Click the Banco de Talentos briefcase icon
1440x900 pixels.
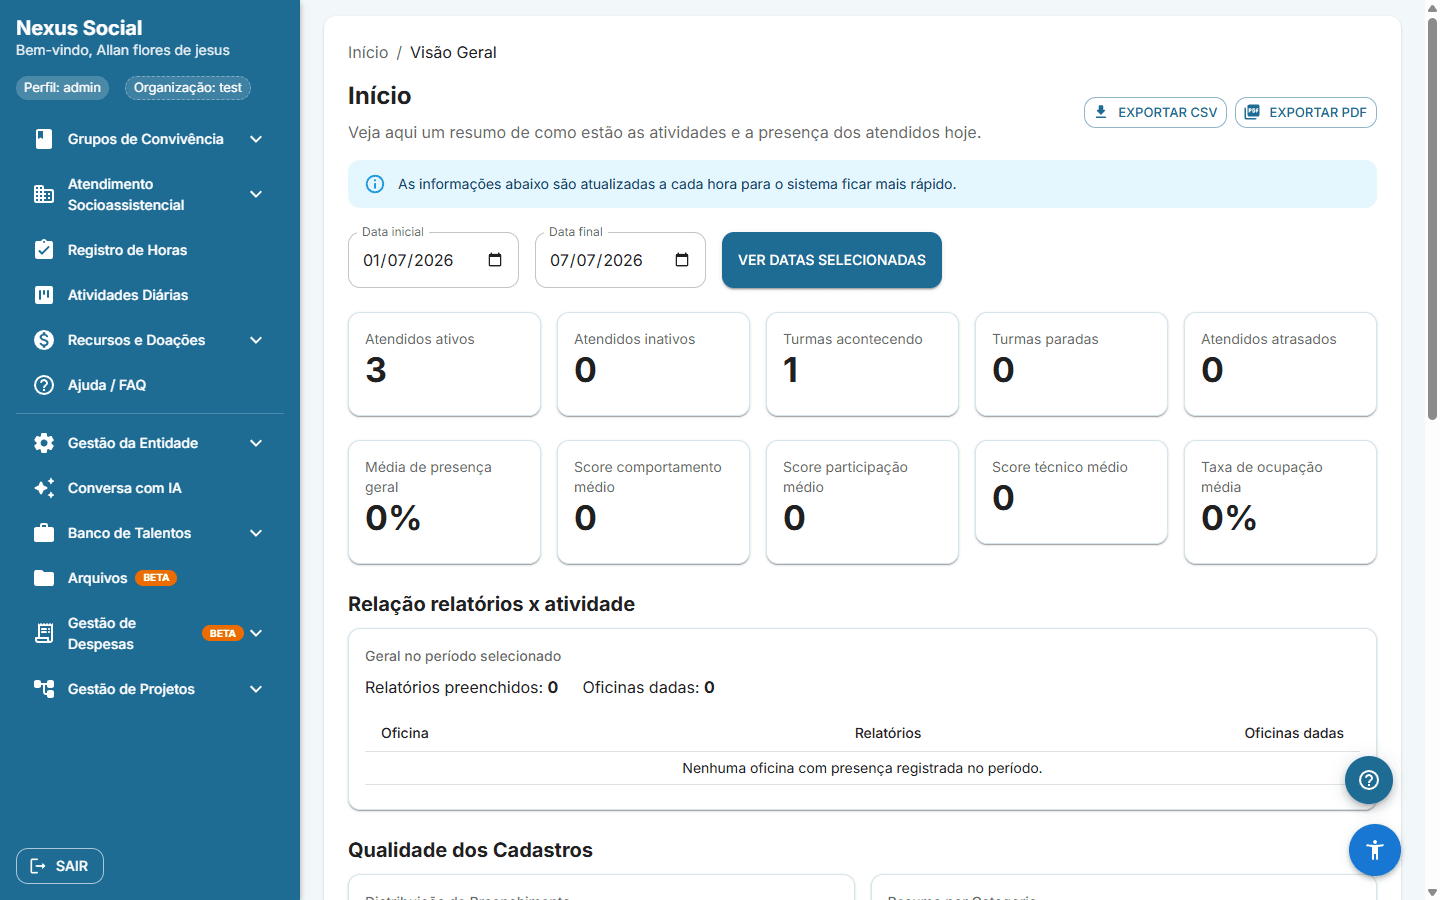click(x=44, y=533)
